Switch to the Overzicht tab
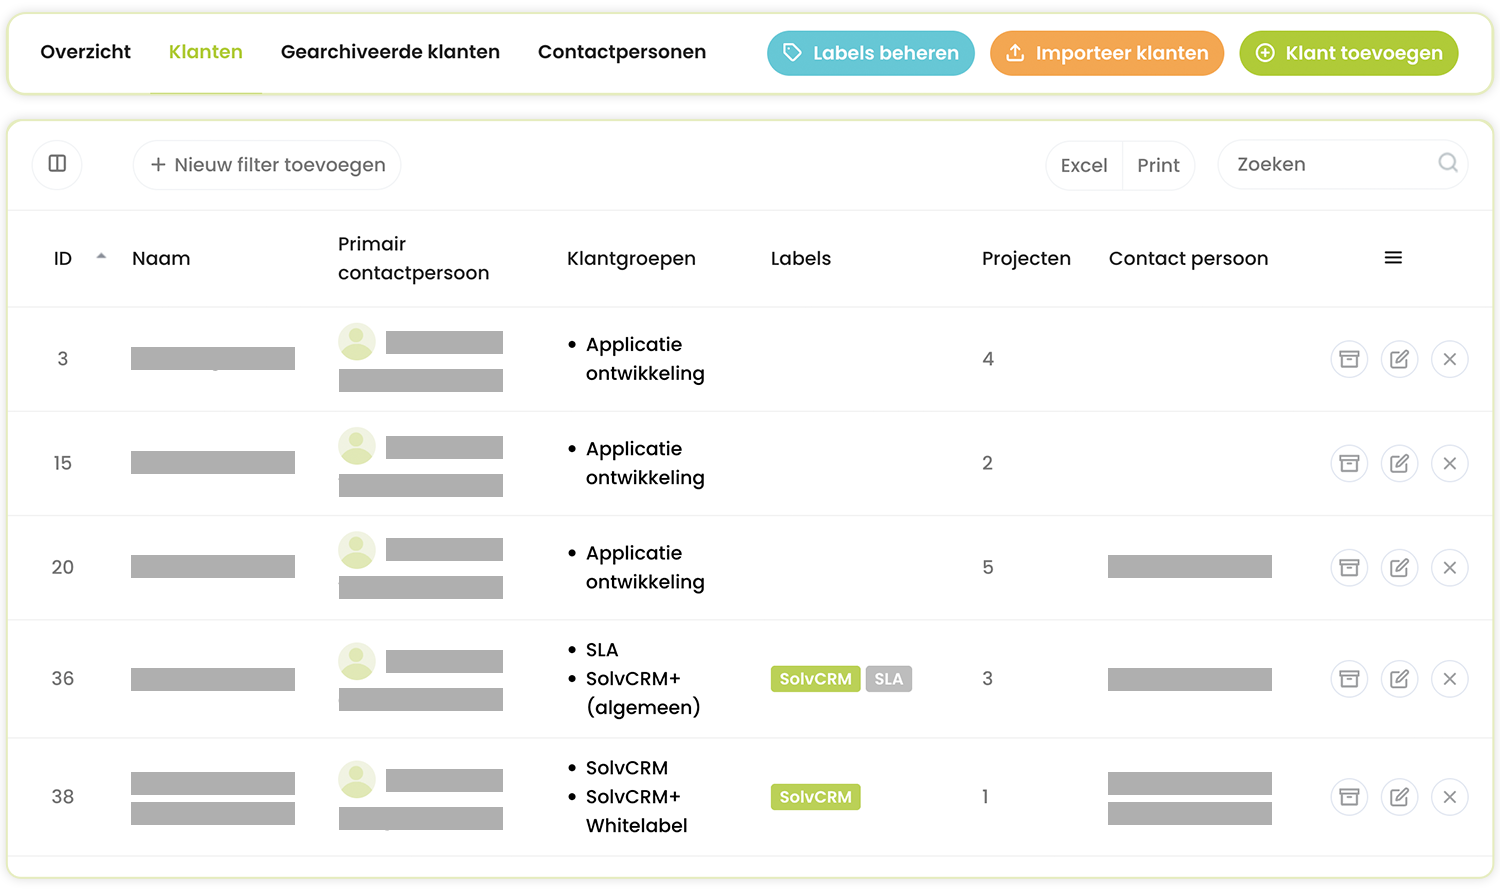 click(x=85, y=52)
